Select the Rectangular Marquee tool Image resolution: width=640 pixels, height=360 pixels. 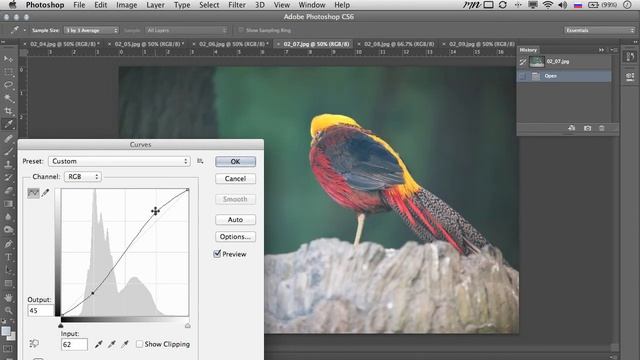[x=8, y=72]
